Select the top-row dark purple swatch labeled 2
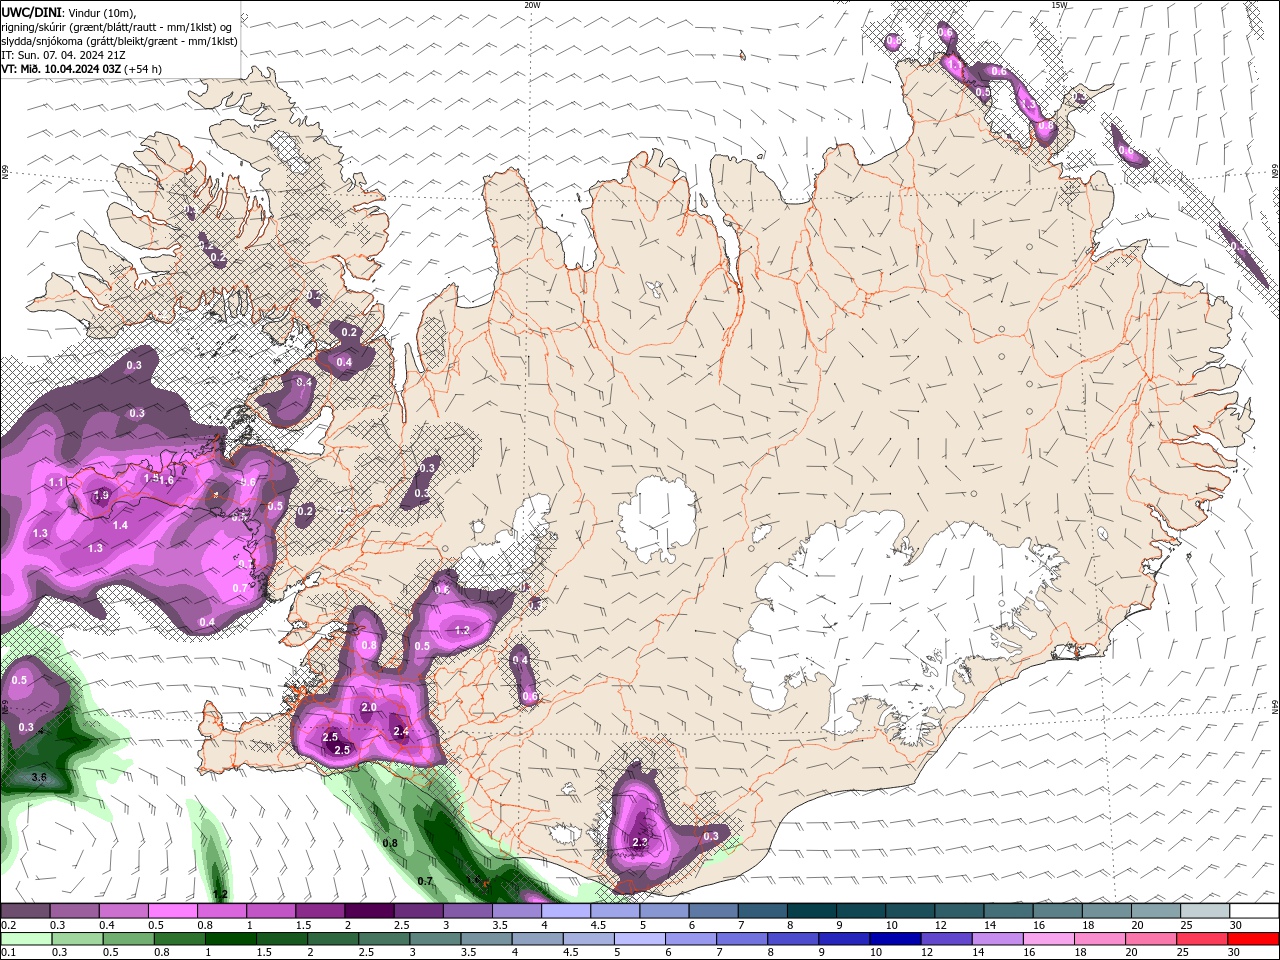The image size is (1280, 960). coord(369,911)
